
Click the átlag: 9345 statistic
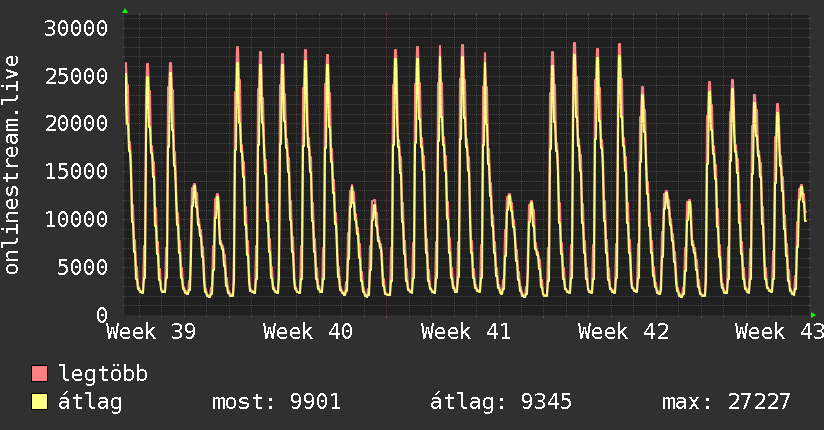[x=501, y=402]
